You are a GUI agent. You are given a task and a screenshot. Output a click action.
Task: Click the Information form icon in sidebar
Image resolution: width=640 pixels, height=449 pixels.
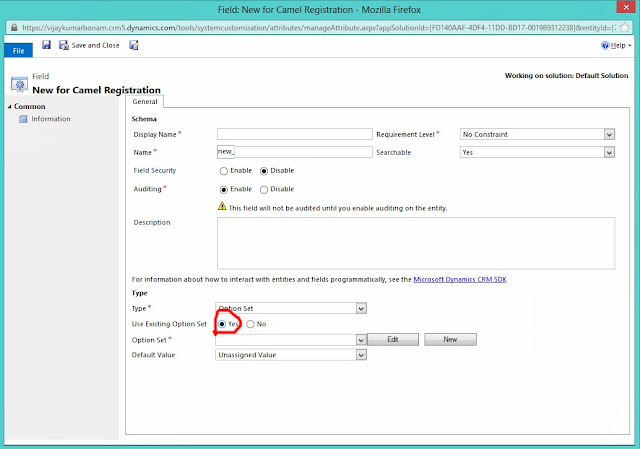point(23,119)
